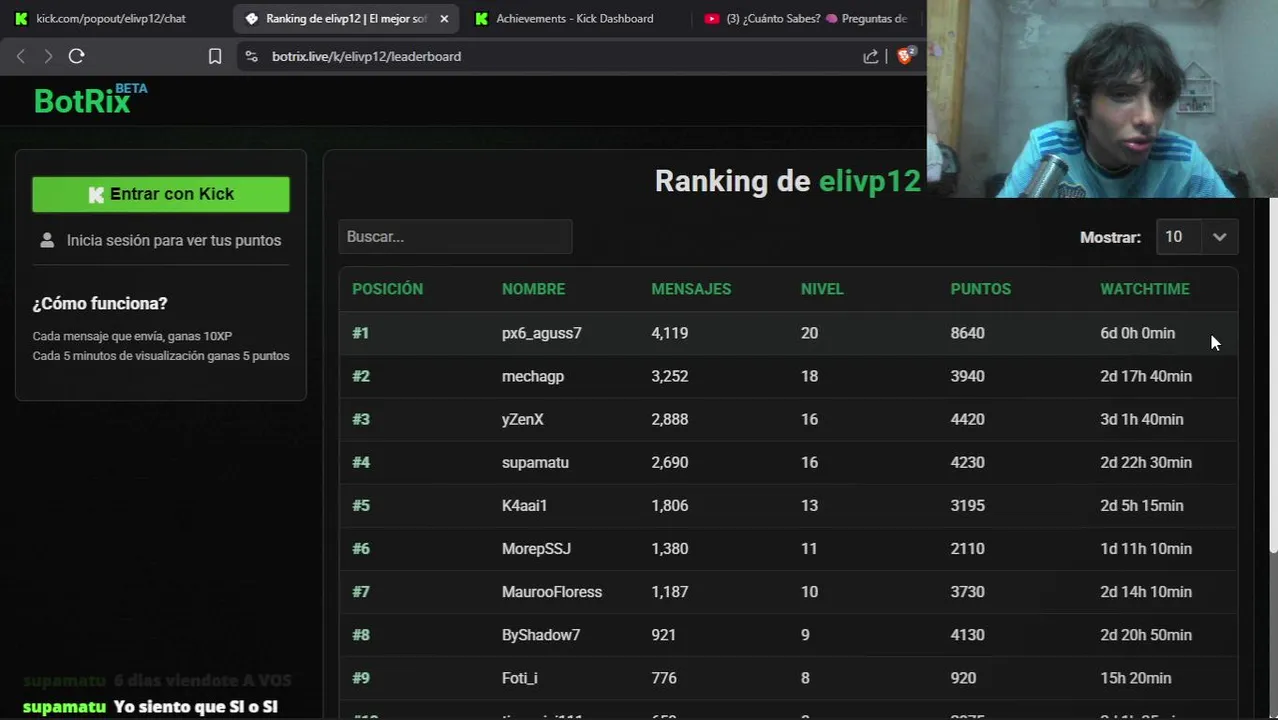This screenshot has height=720, width=1278.
Task: Click the Kick icon on Entrar con Kick button
Action: click(x=96, y=195)
